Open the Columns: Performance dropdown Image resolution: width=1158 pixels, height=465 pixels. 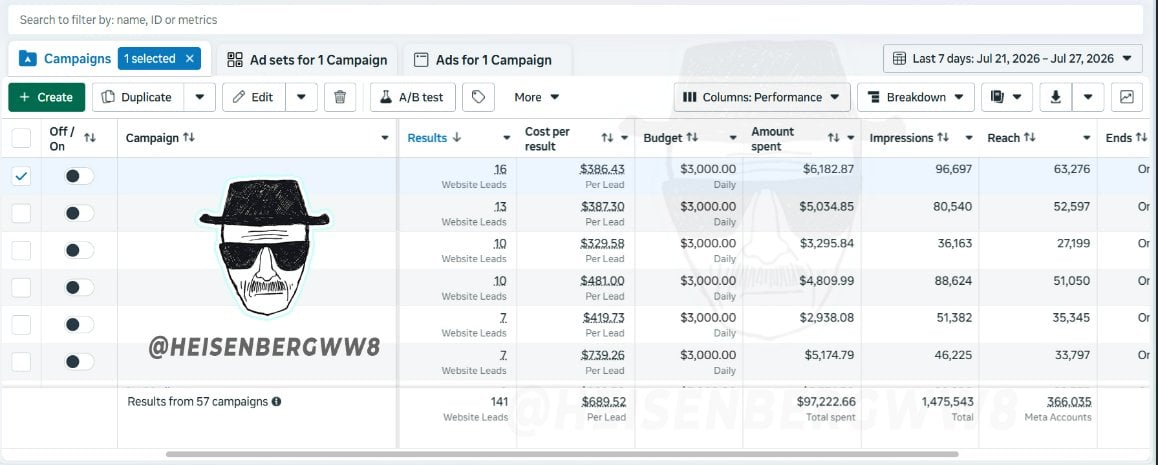(x=761, y=97)
